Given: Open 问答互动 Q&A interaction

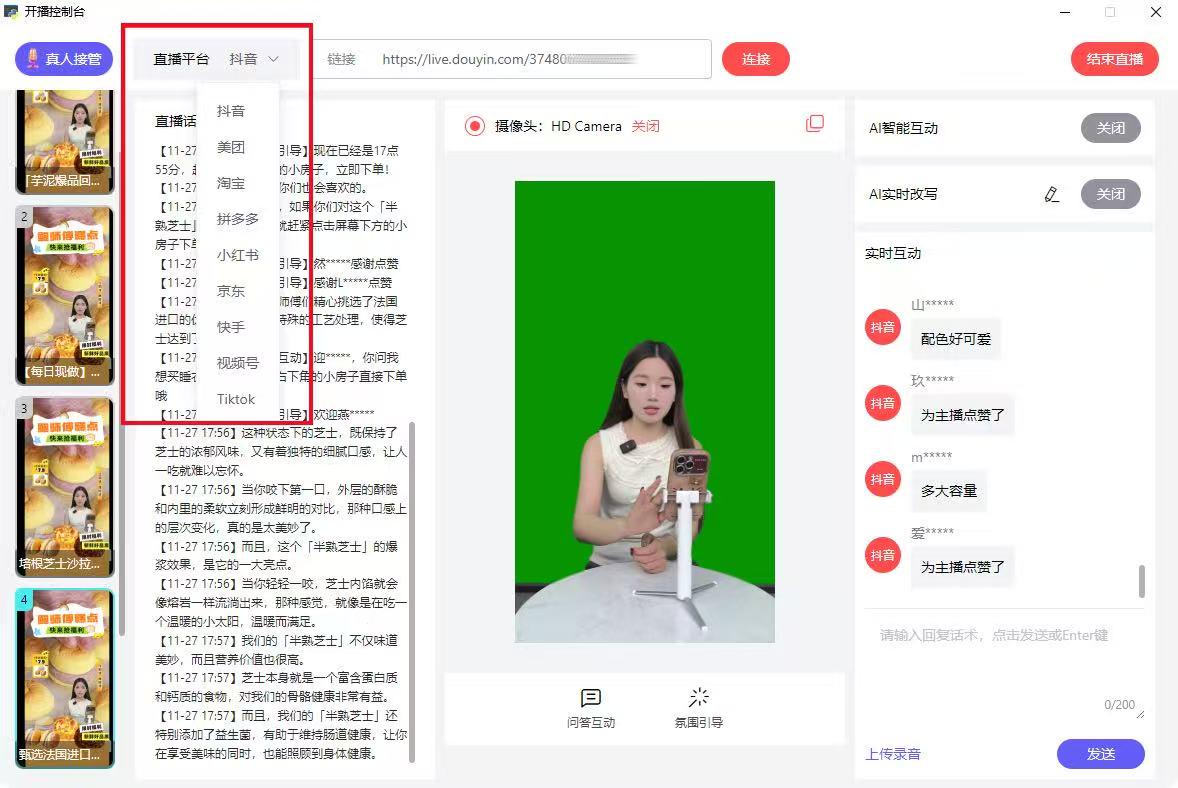Looking at the screenshot, I should [x=591, y=708].
